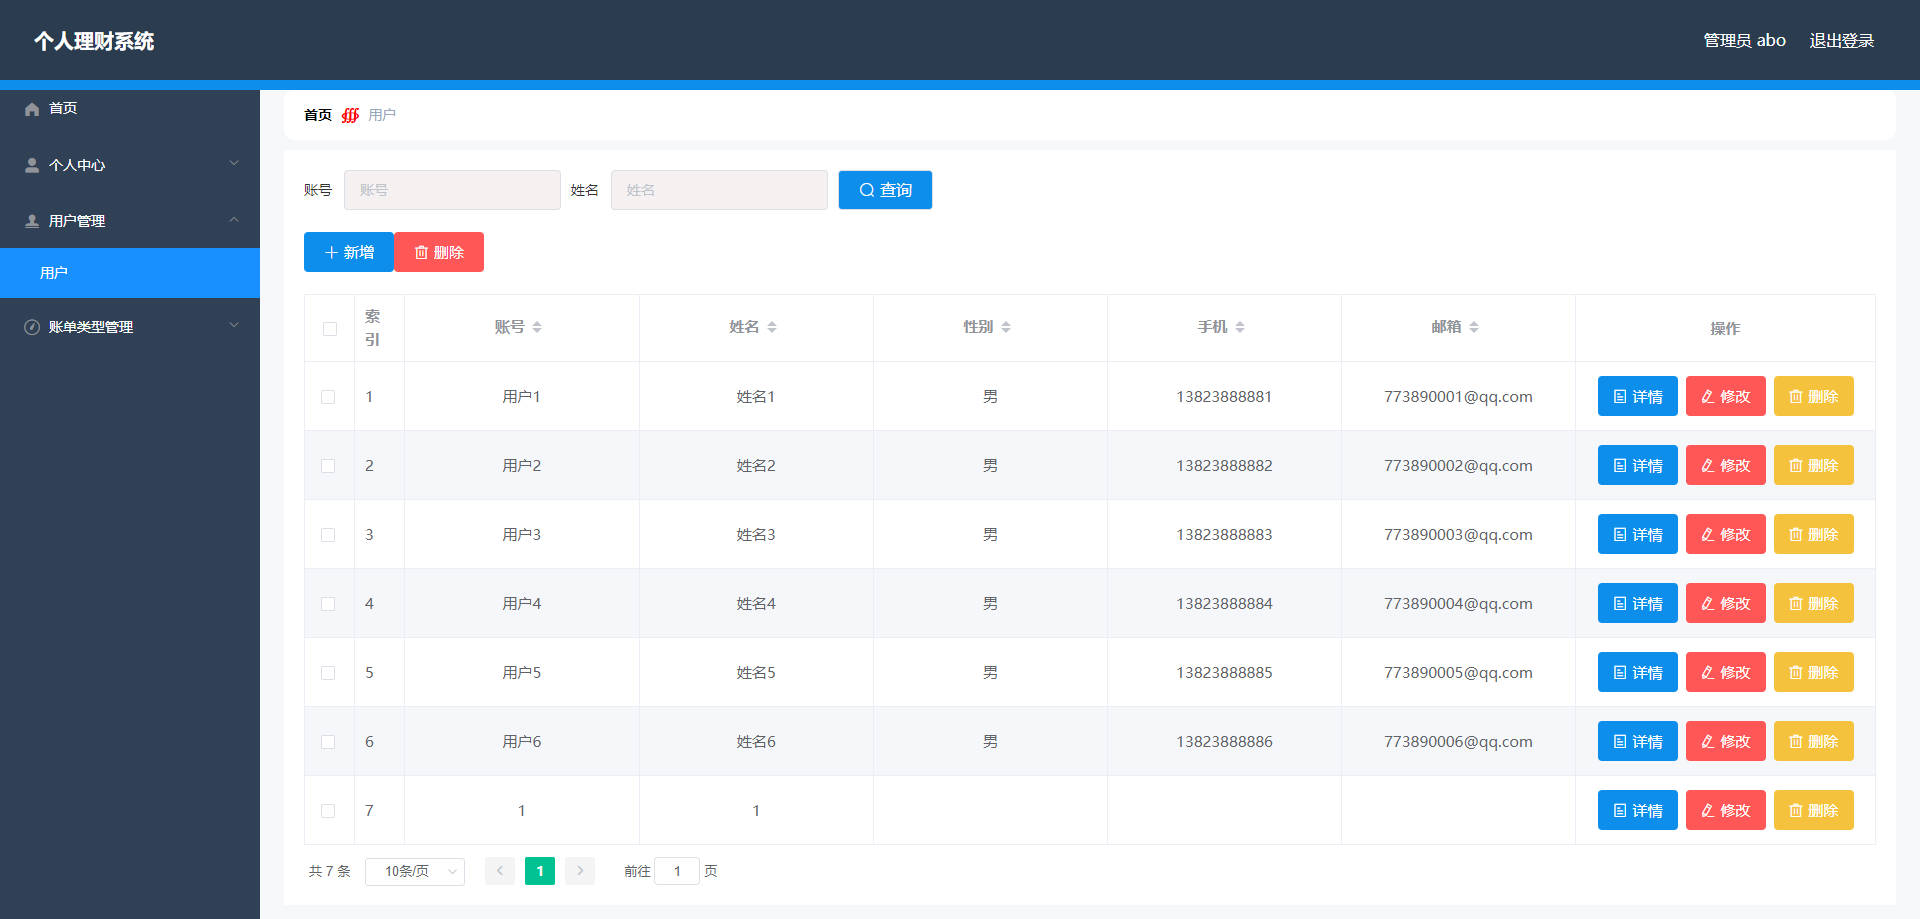
Task: Sort the 账号 column by its arrows
Action: coord(537,327)
